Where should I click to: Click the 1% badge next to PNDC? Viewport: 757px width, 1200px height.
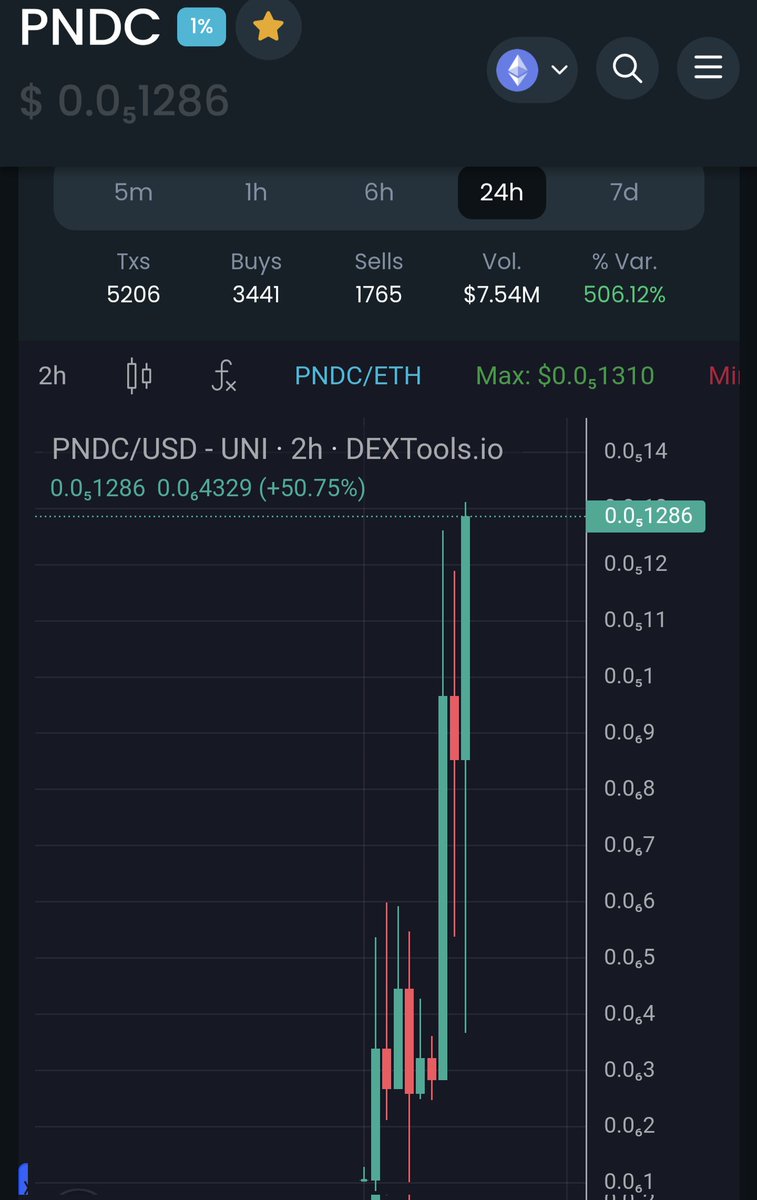tap(202, 27)
